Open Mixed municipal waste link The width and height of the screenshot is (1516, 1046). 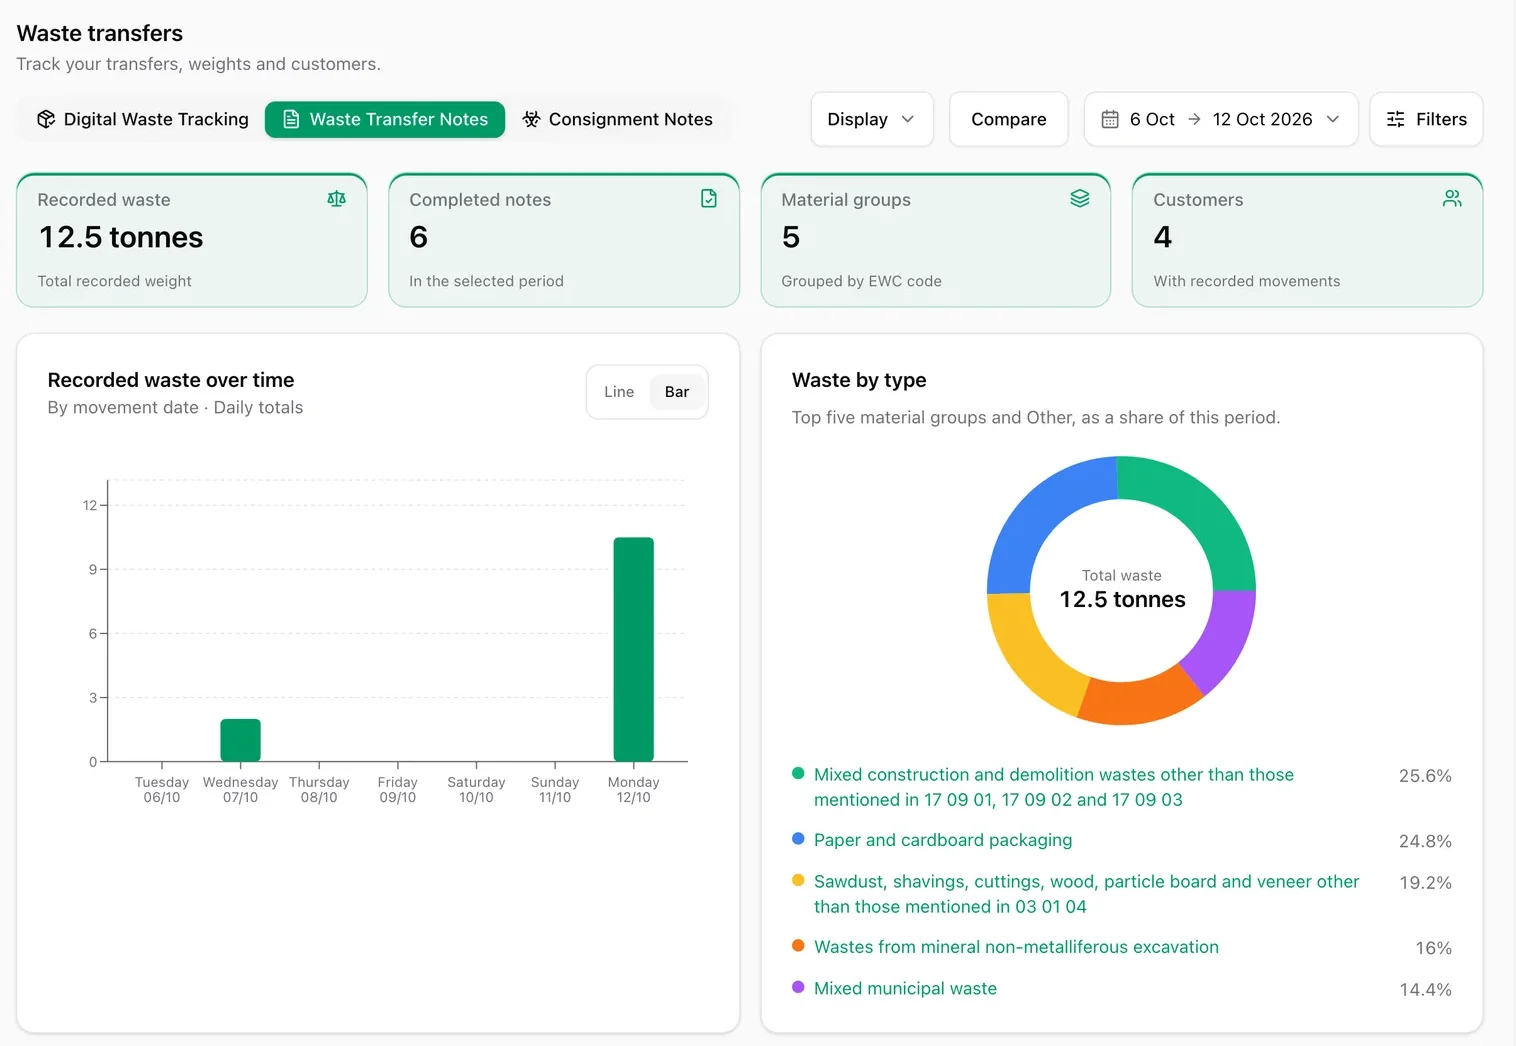point(905,988)
